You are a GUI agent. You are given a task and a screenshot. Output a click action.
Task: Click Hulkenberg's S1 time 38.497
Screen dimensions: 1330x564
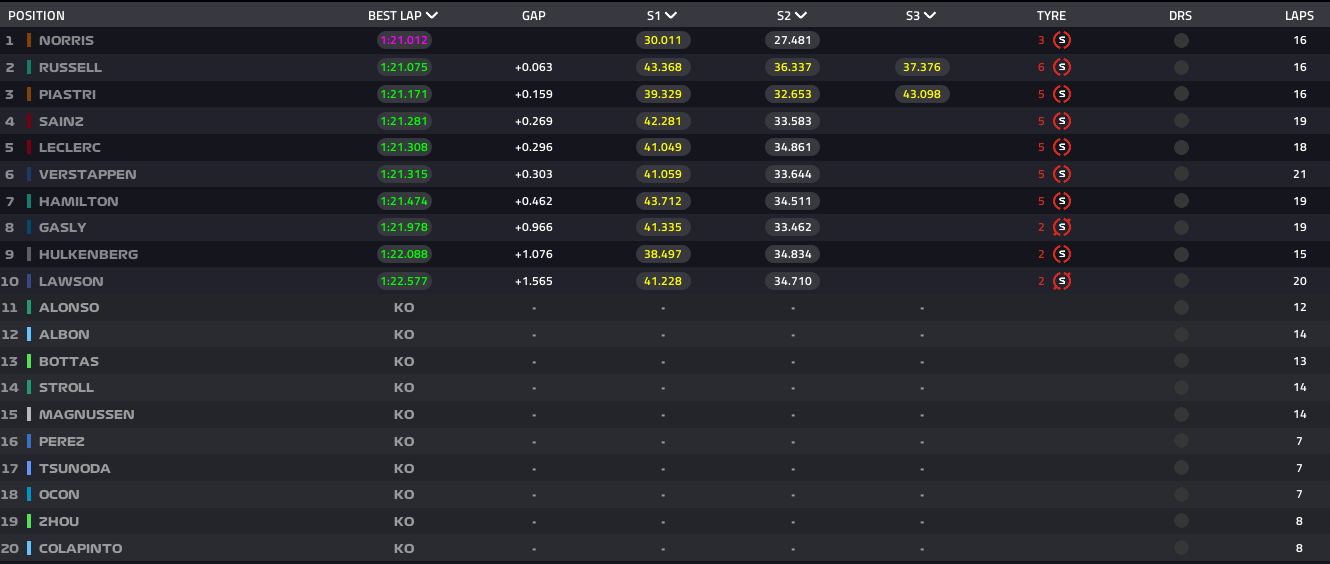point(663,254)
